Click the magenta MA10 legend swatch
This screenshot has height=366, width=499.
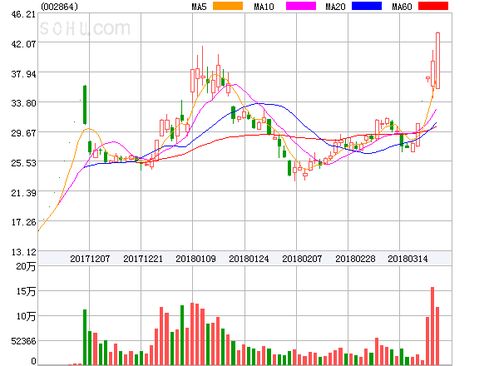301,6
